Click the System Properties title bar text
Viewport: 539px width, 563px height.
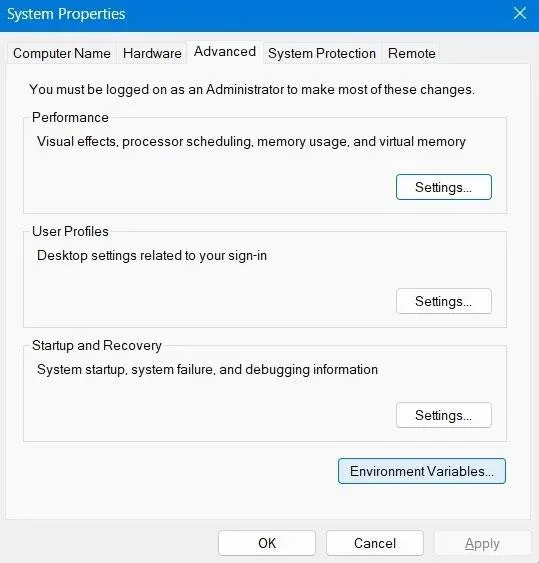(66, 14)
